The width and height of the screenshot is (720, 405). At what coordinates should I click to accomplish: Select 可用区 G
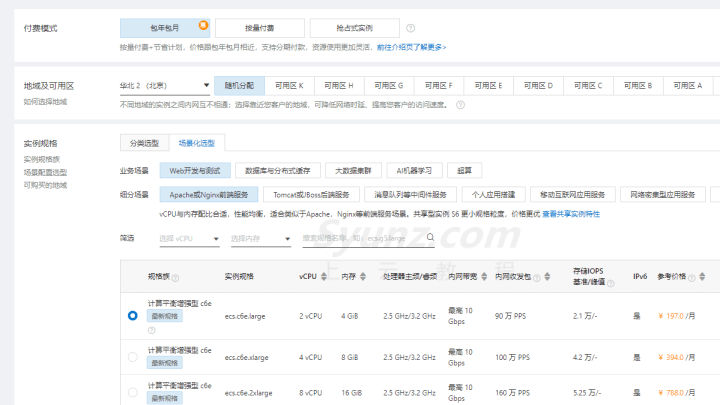tap(389, 85)
